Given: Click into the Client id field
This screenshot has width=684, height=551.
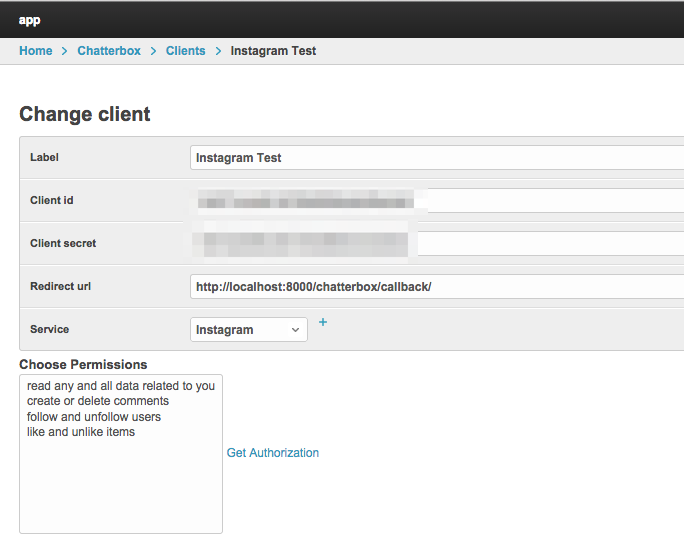Looking at the screenshot, I should coord(436,201).
